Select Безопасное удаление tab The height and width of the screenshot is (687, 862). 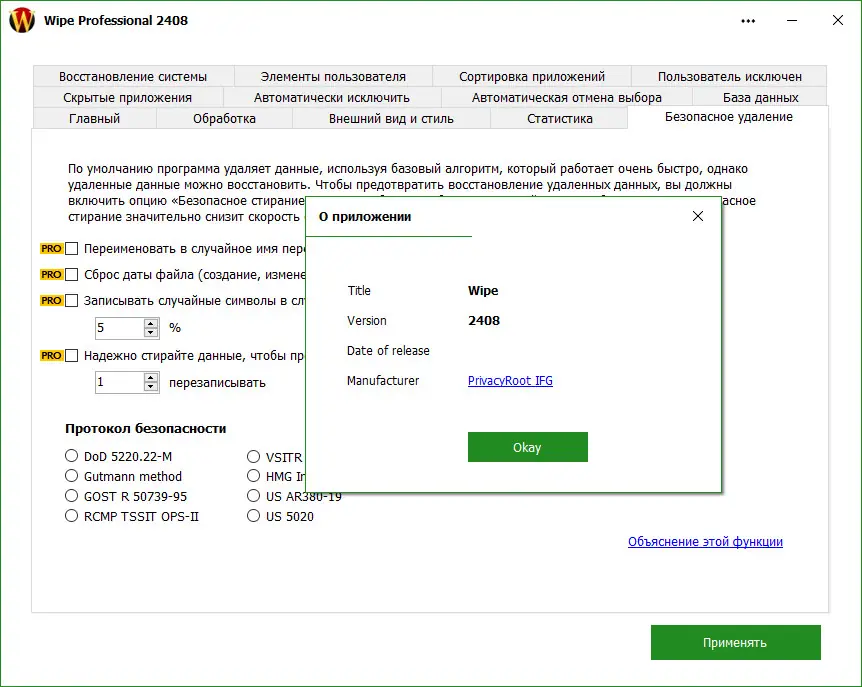728,117
